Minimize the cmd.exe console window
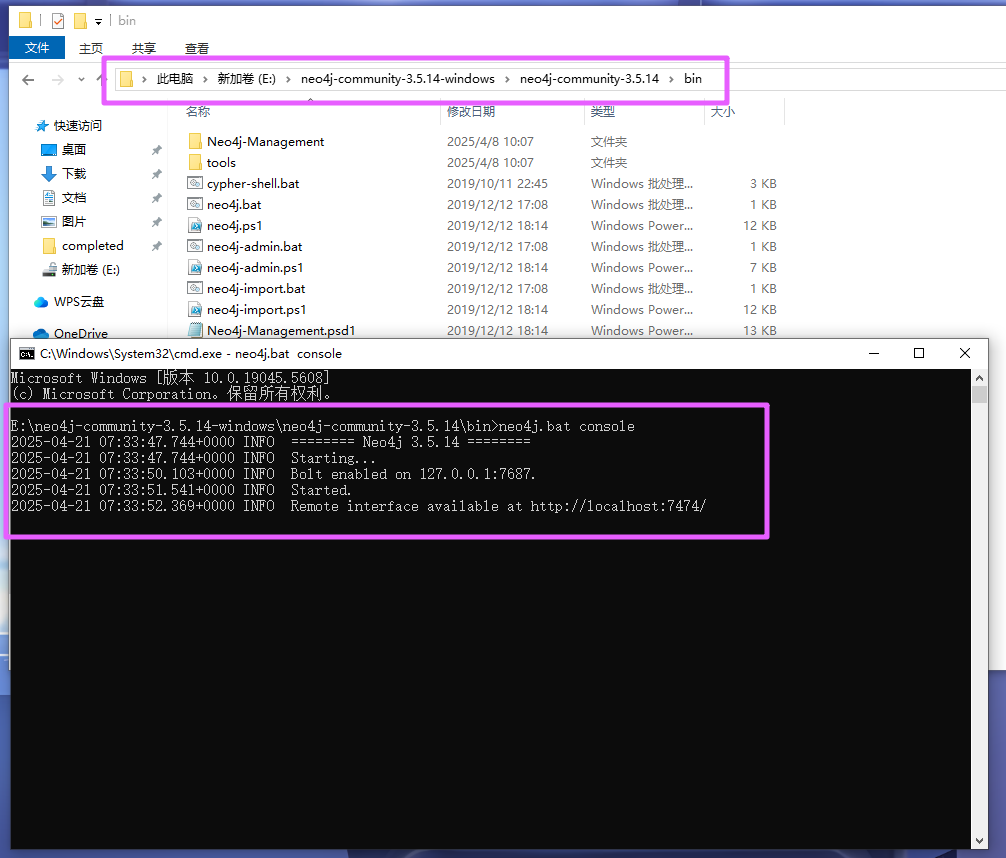This screenshot has width=1006, height=858. click(x=874, y=354)
